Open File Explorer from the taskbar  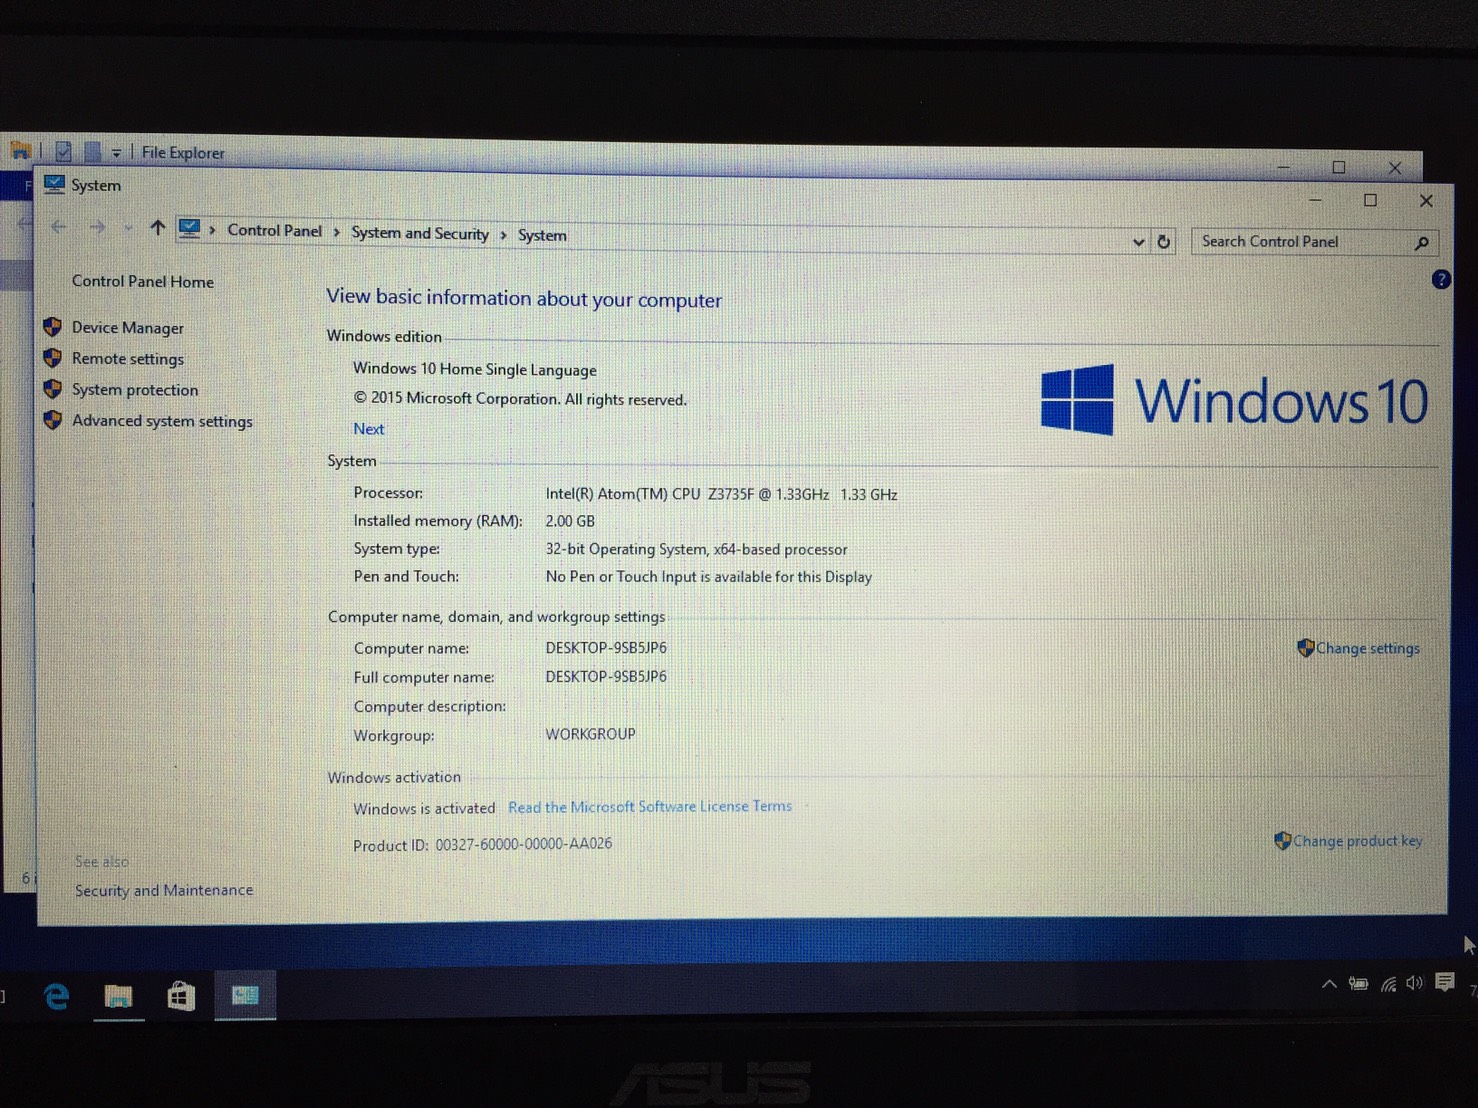click(x=118, y=996)
